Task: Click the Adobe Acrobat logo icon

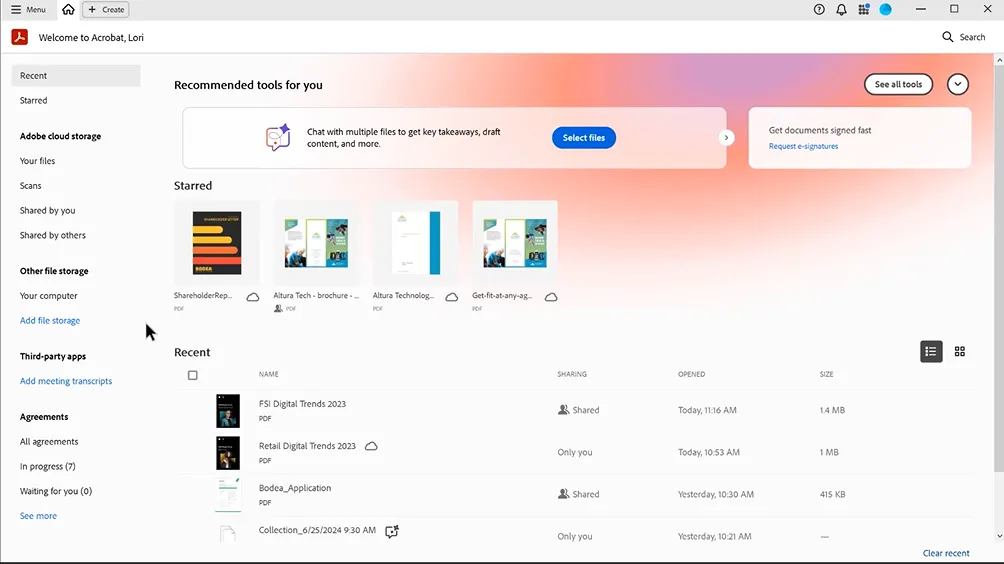Action: click(19, 37)
